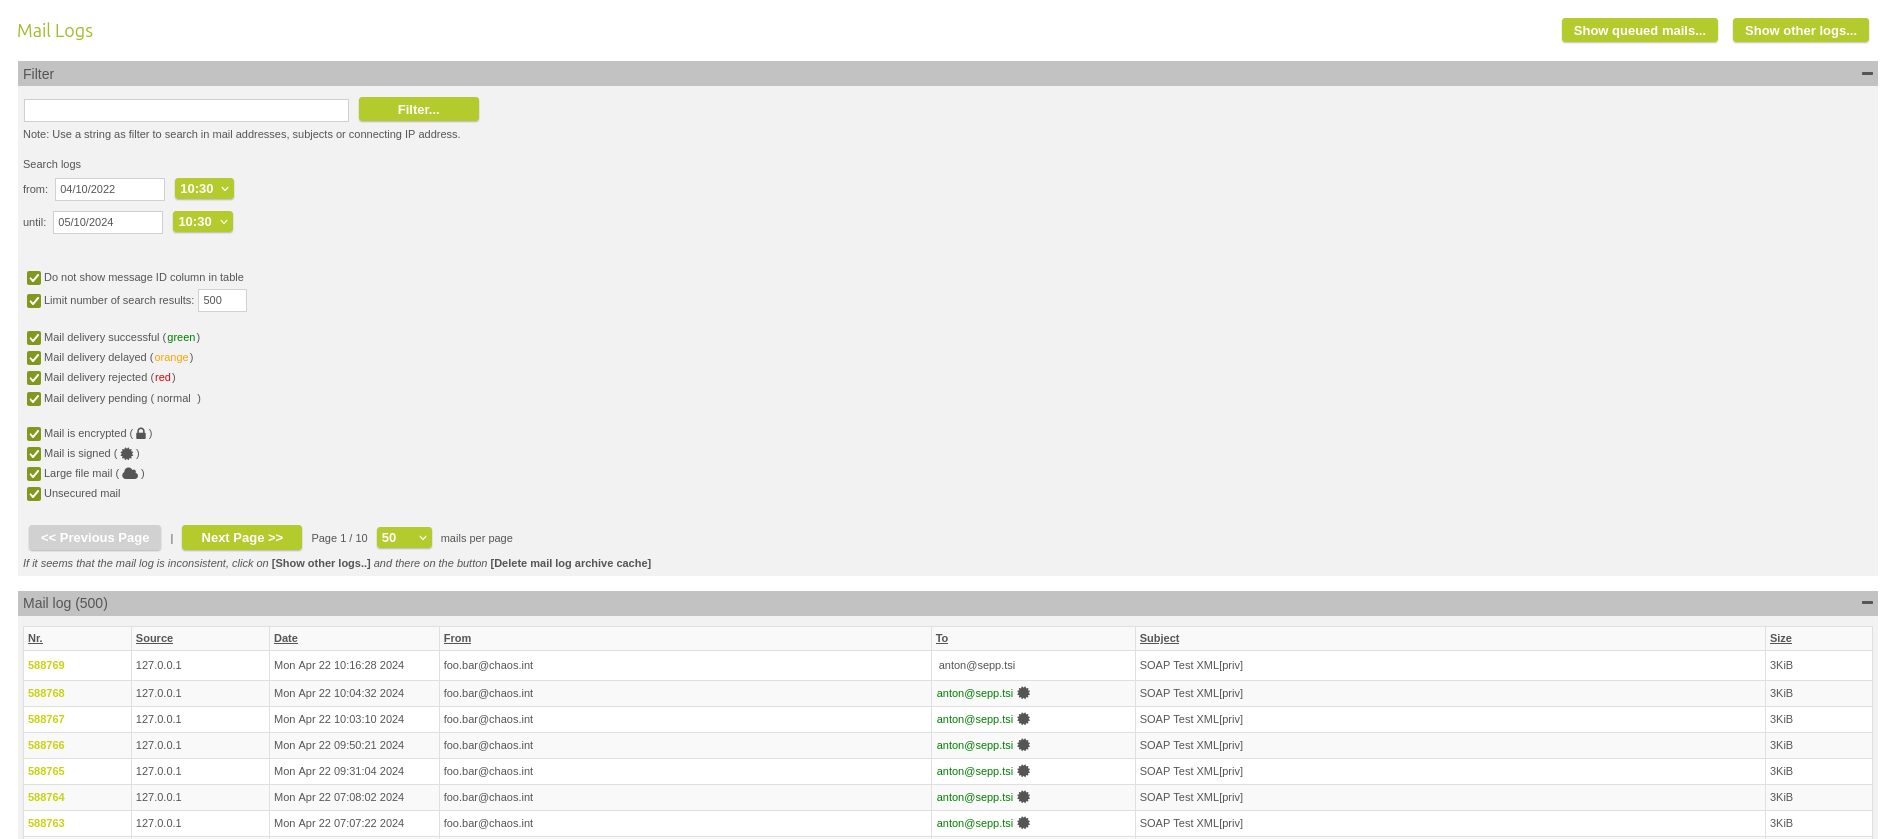Collapse the Filter panel with minus icon
Image resolution: width=1890 pixels, height=839 pixels.
(x=1866, y=74)
